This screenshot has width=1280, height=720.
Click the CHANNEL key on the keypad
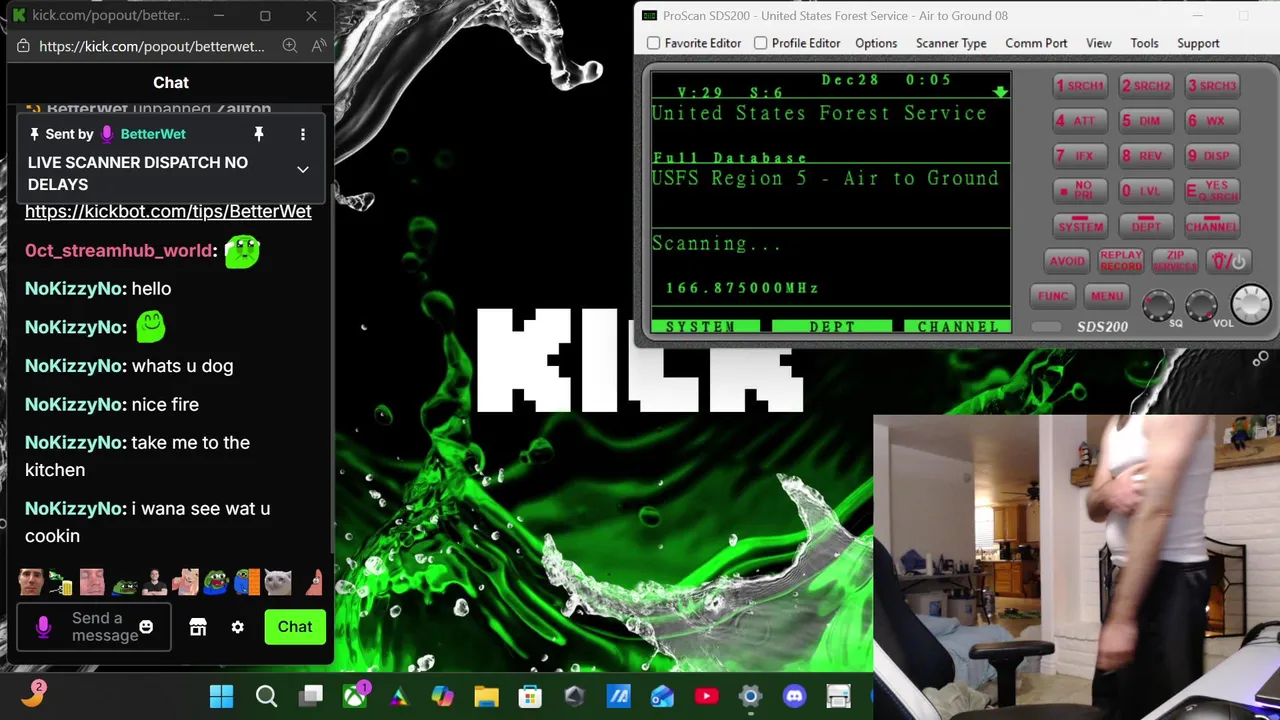tap(1212, 226)
